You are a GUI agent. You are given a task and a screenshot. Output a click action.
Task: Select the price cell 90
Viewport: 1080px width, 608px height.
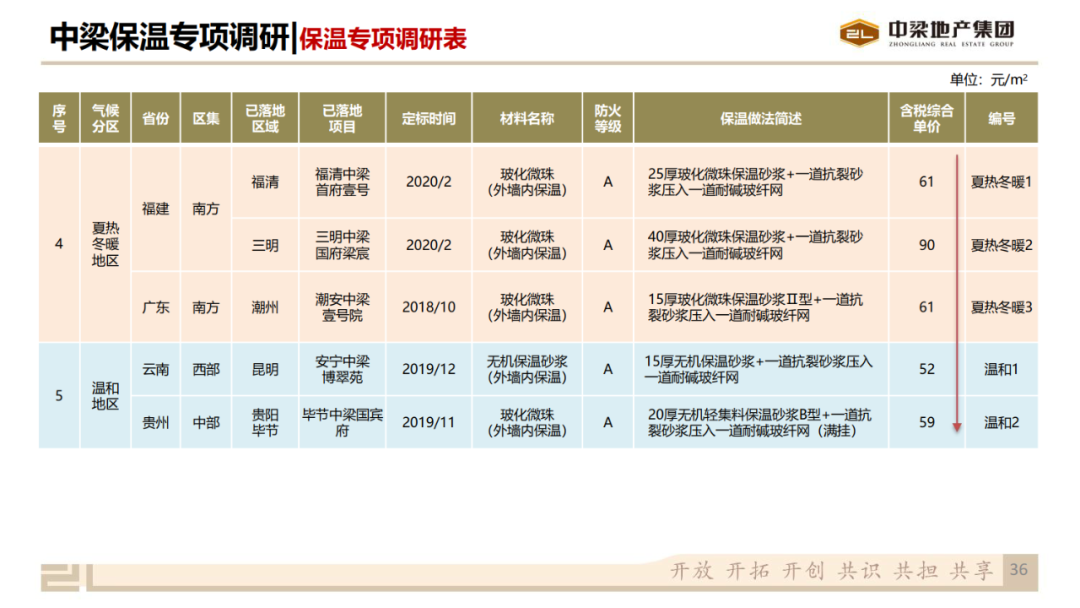(927, 245)
